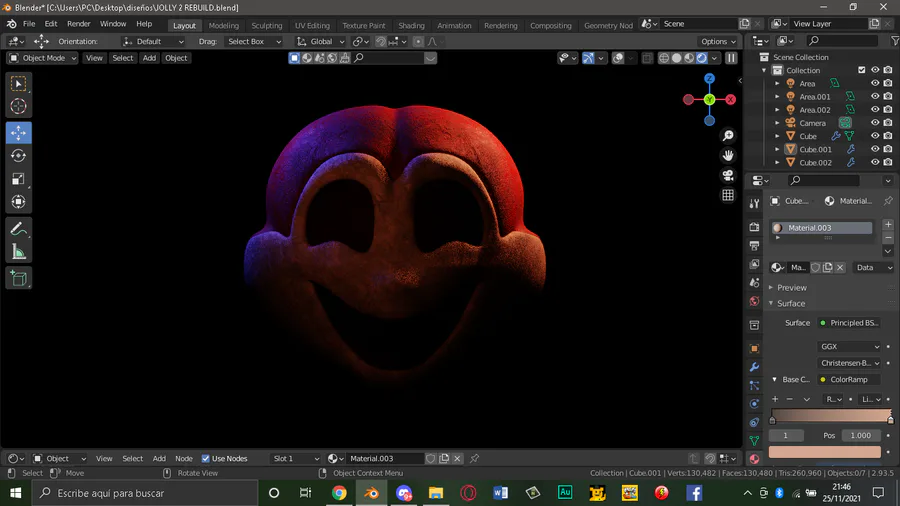The height and width of the screenshot is (506, 900).
Task: Click the peach color stop swatch
Action: [x=824, y=452]
